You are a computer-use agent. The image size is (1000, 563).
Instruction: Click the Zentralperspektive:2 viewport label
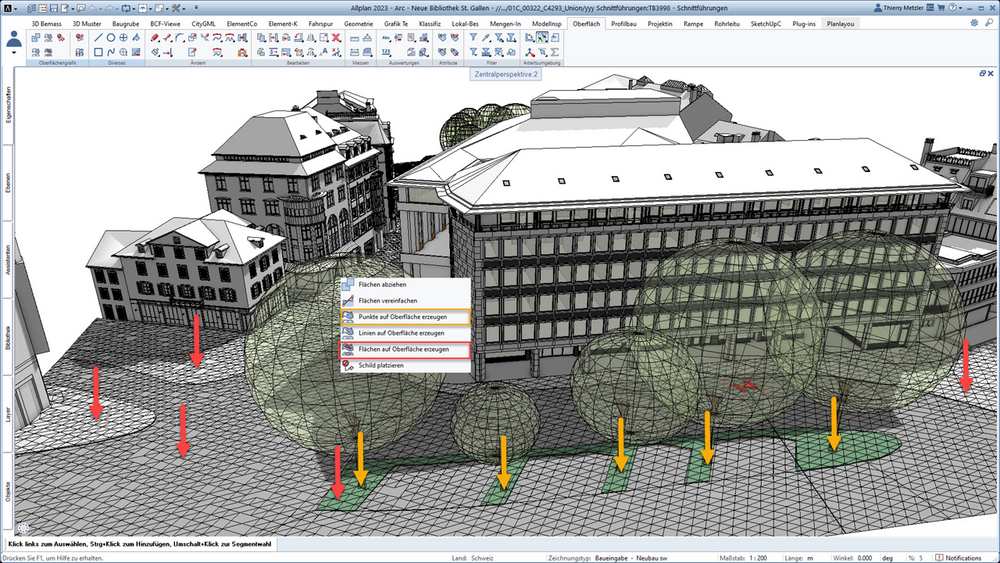pos(506,75)
